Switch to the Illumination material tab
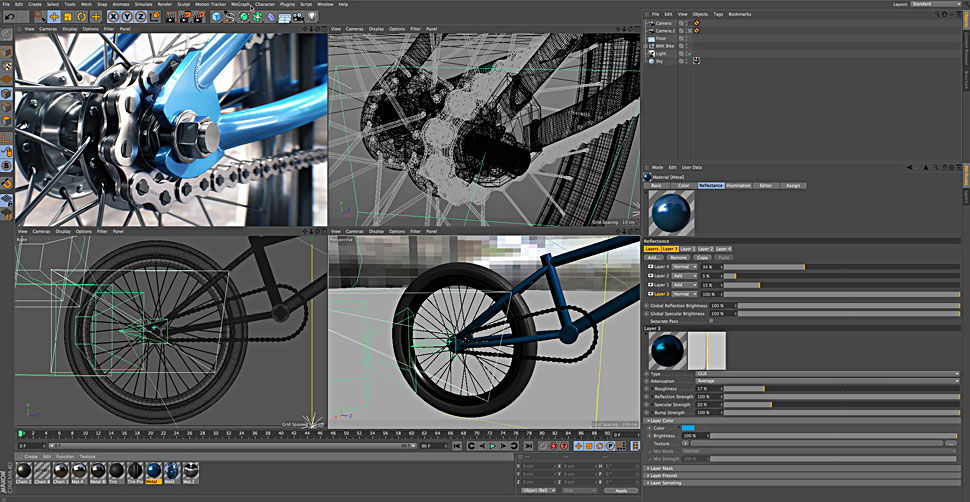The height and width of the screenshot is (502, 970). tap(739, 185)
